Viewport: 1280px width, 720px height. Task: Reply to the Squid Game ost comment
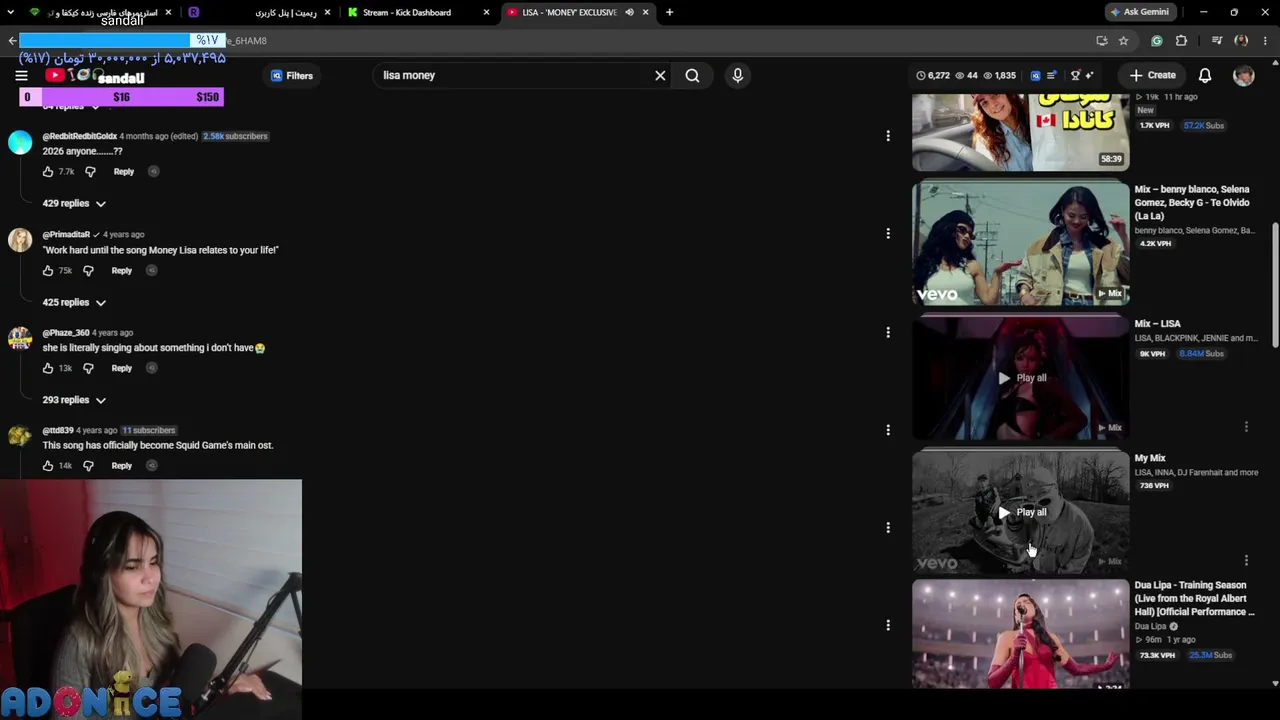pyautogui.click(x=122, y=466)
